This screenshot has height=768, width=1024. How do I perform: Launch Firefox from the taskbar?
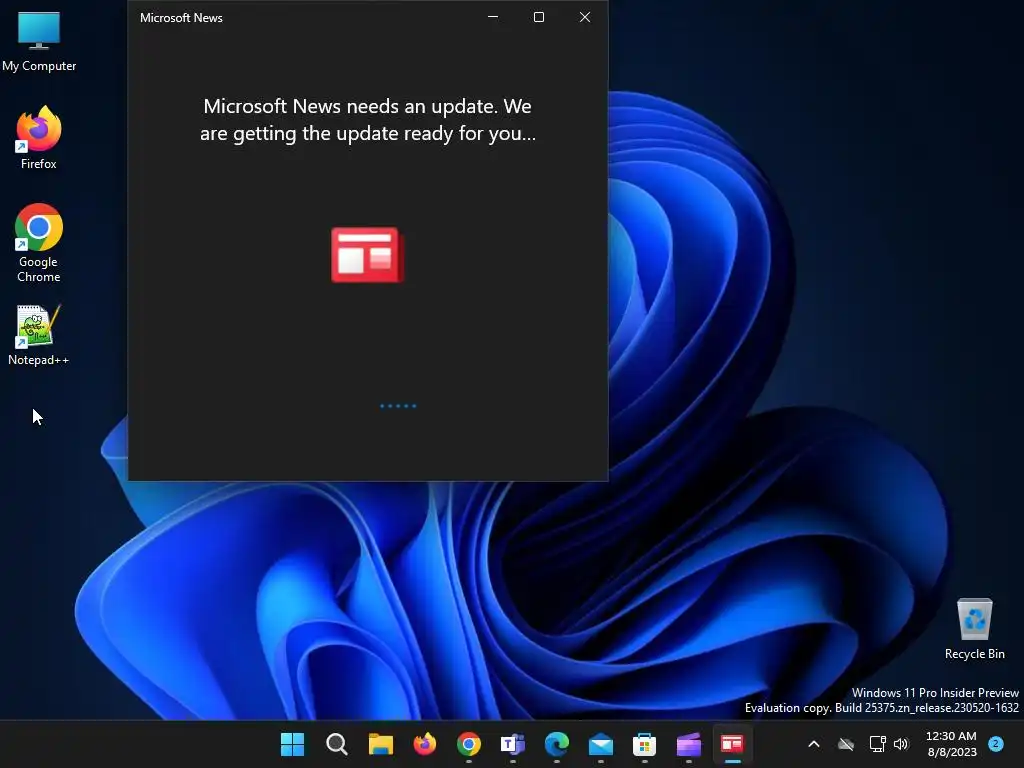[x=424, y=744]
